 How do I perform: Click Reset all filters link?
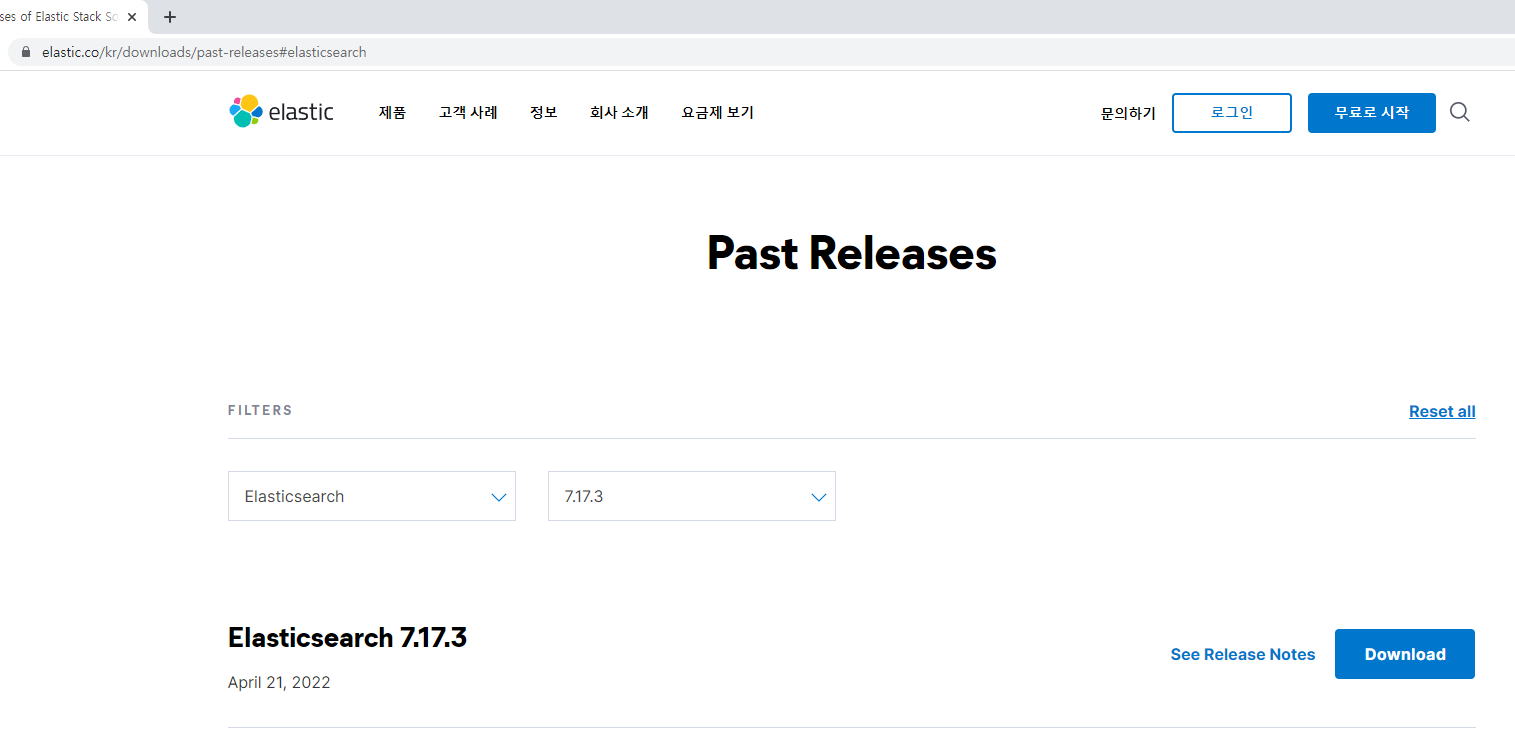[1442, 411]
